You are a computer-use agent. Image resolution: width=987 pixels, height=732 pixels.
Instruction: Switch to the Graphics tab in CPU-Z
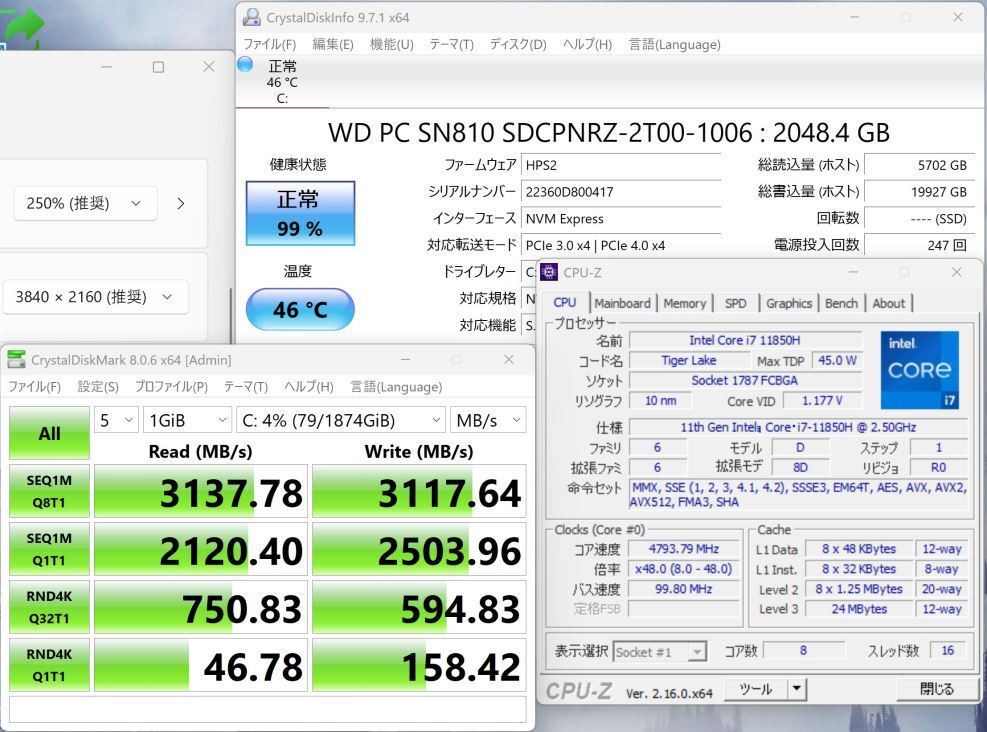pos(789,303)
